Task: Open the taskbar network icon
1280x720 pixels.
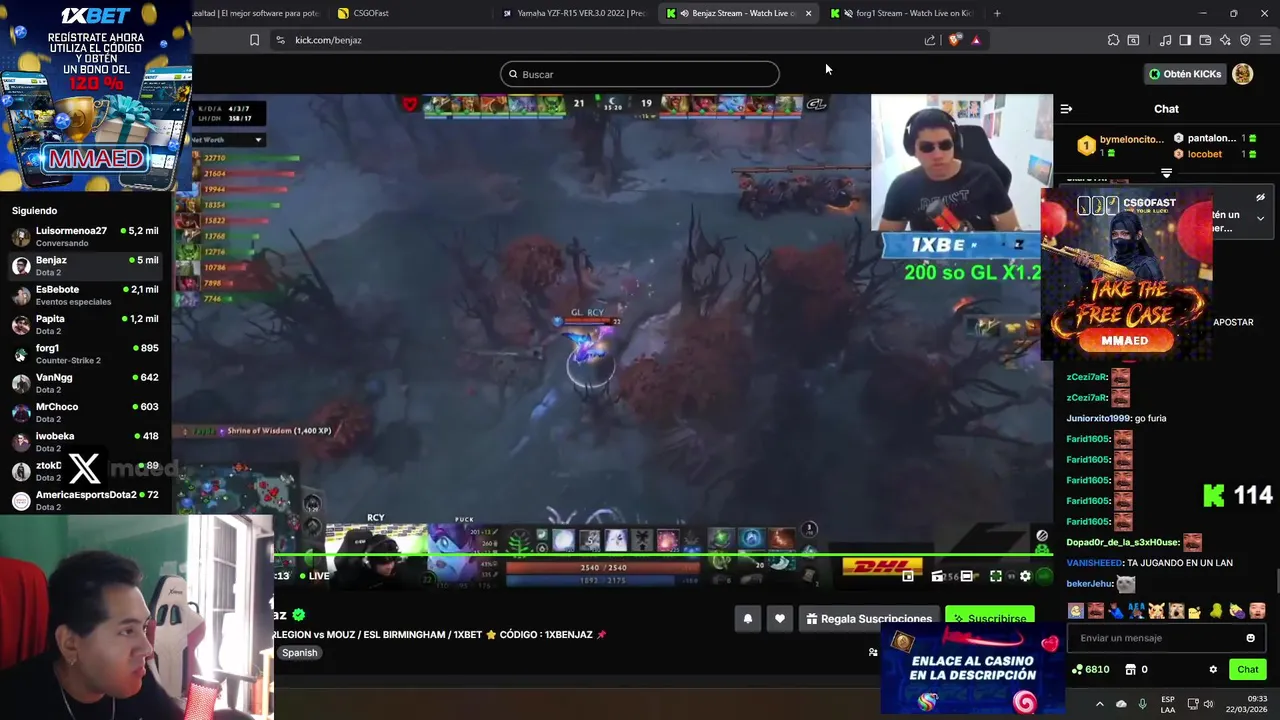Action: point(1192,704)
